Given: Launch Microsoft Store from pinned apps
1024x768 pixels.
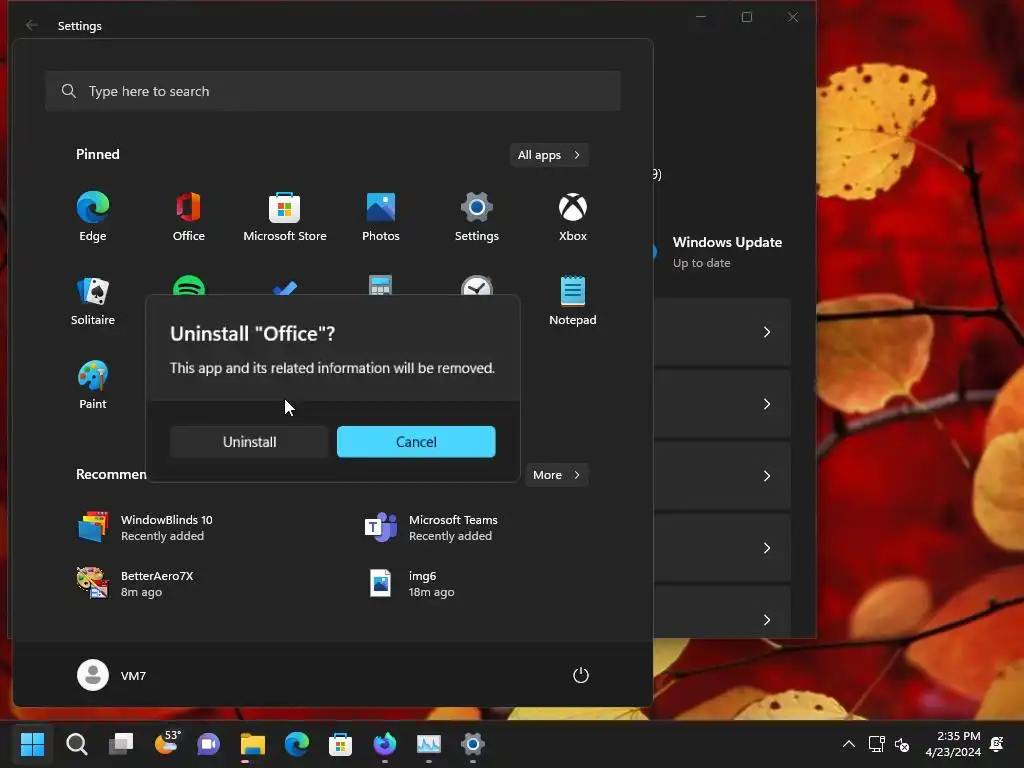Looking at the screenshot, I should pyautogui.click(x=285, y=217).
